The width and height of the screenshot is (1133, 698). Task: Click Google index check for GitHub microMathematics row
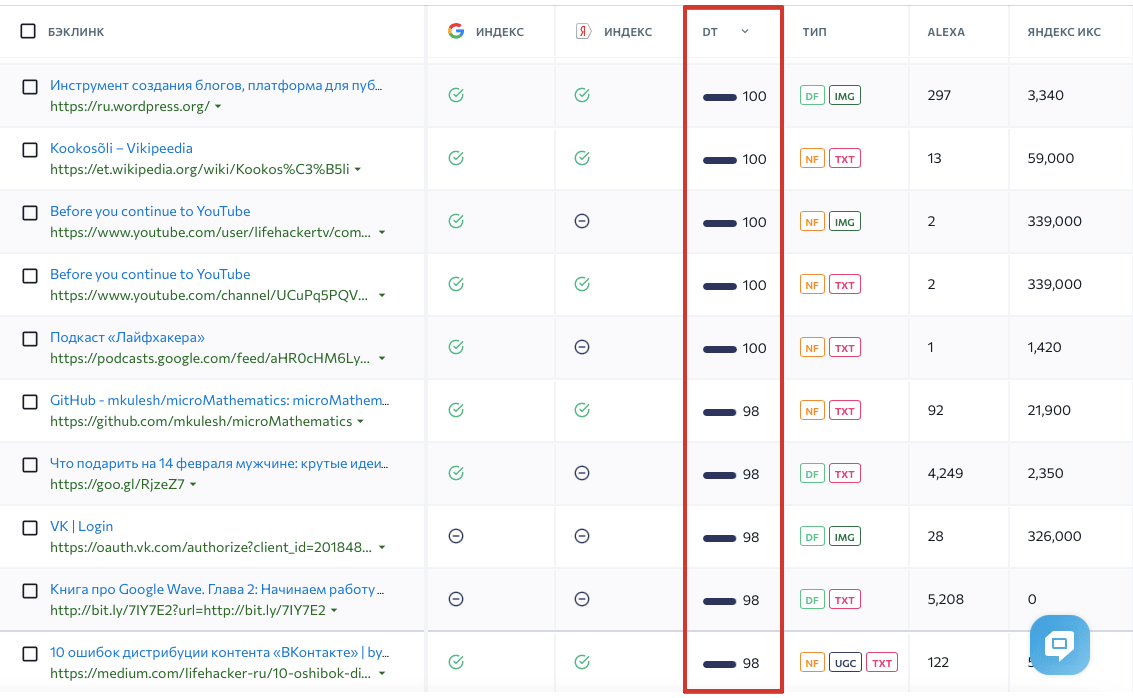click(456, 410)
